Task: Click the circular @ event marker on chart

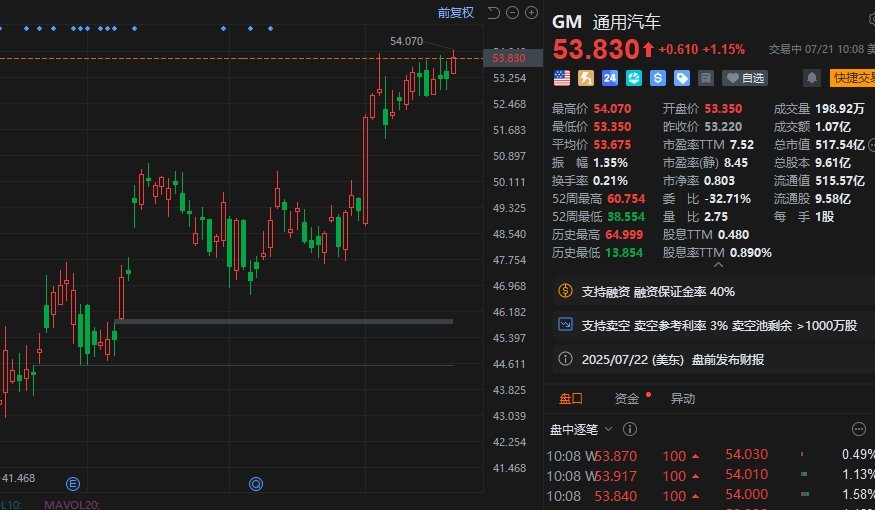Action: click(256, 484)
